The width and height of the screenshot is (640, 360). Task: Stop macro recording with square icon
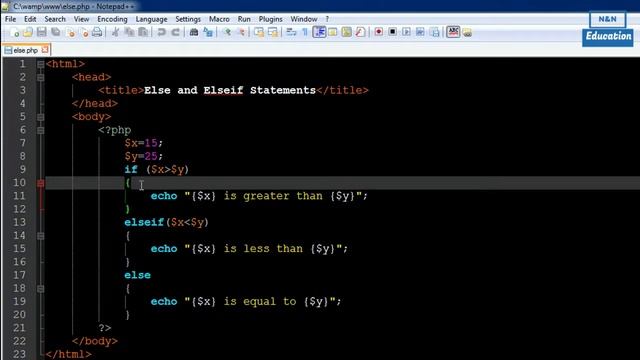(x=393, y=32)
